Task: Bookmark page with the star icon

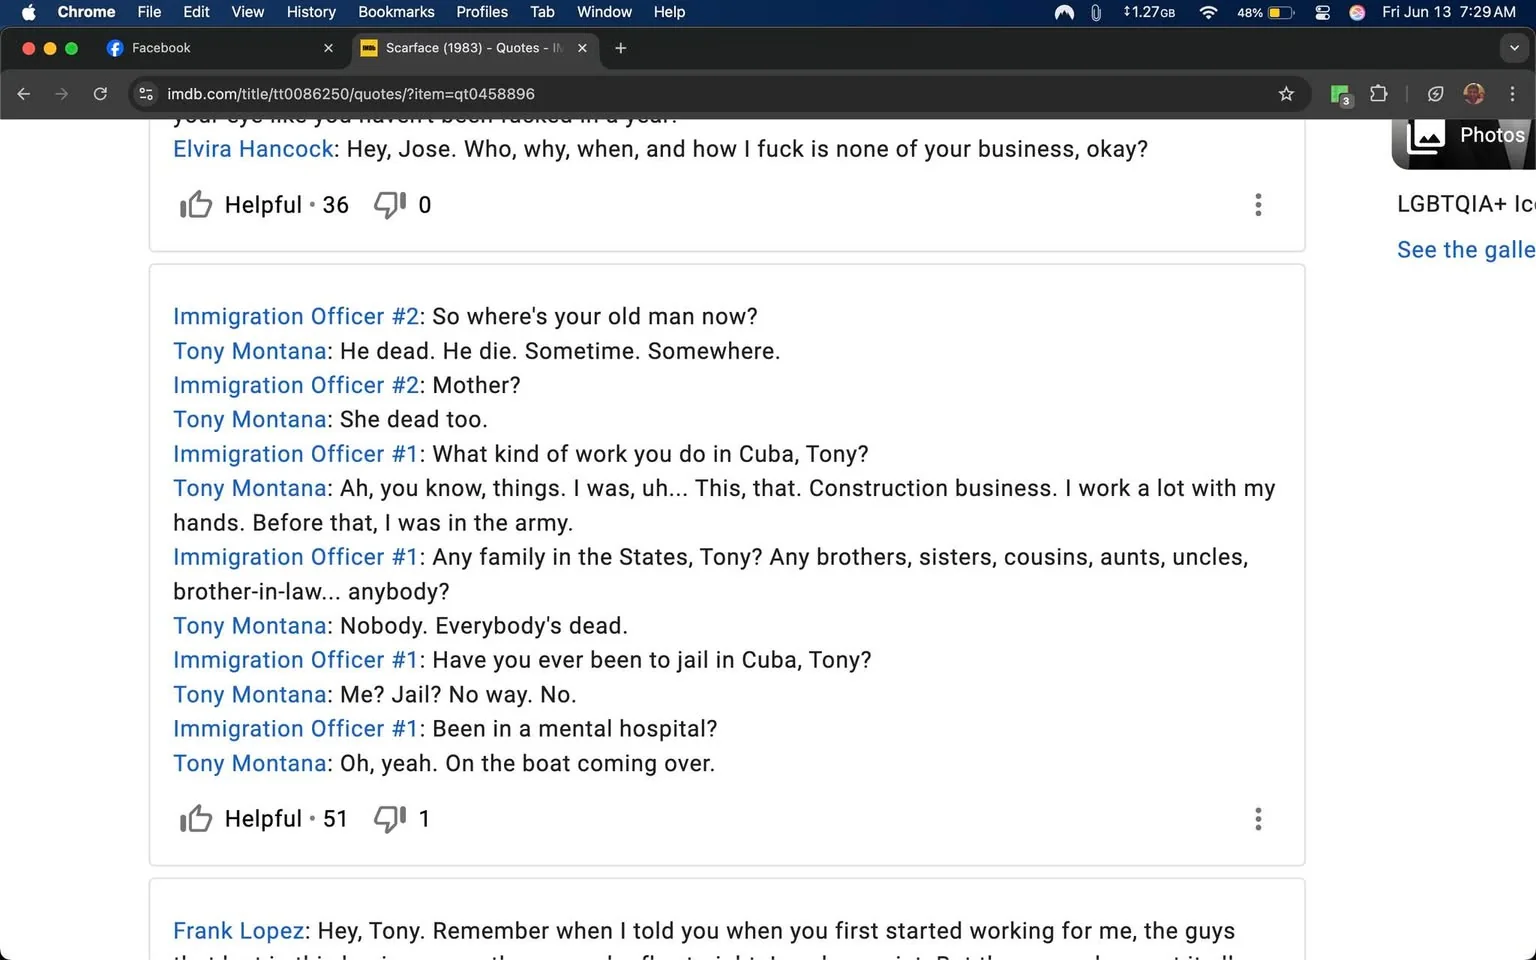Action: click(x=1286, y=94)
